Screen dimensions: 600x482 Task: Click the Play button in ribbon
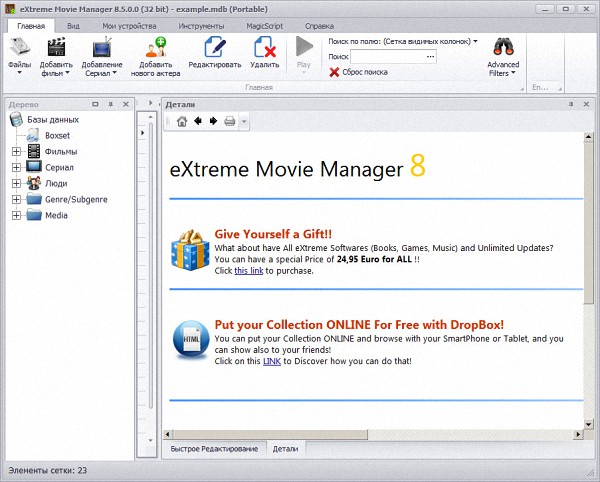point(304,46)
